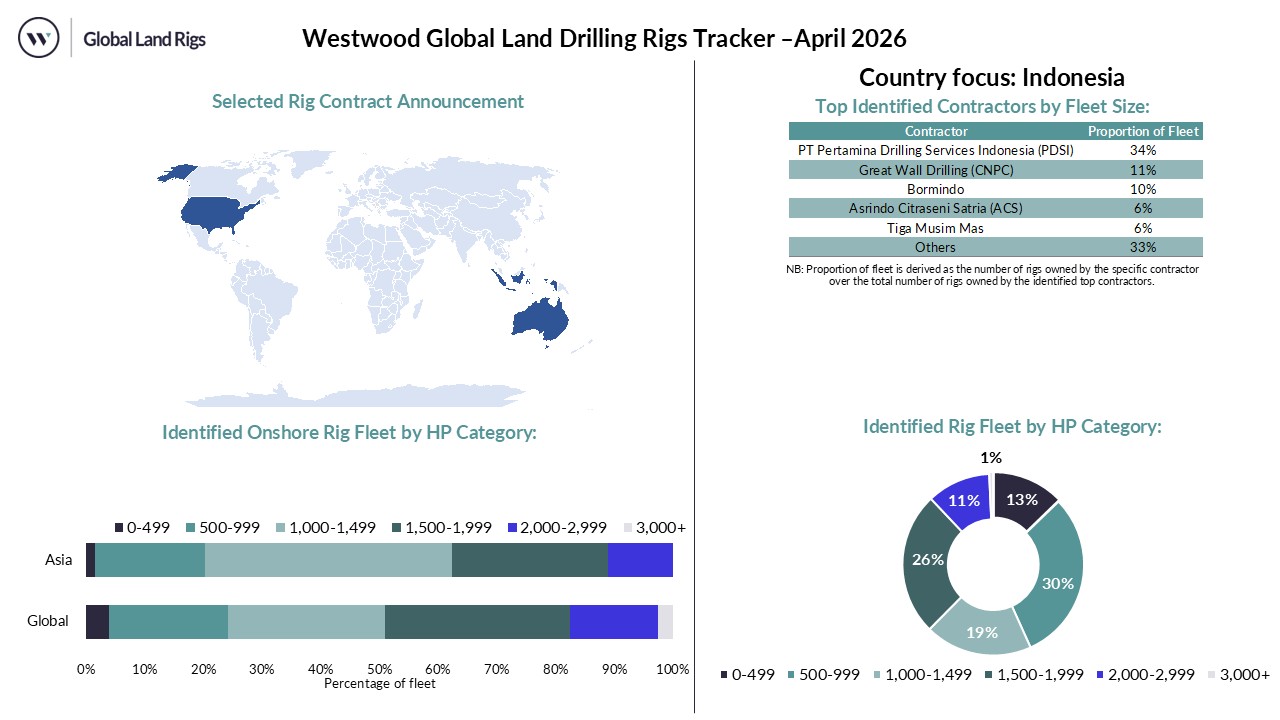Click the 'Proportion of Fleet' column header

point(1144,131)
